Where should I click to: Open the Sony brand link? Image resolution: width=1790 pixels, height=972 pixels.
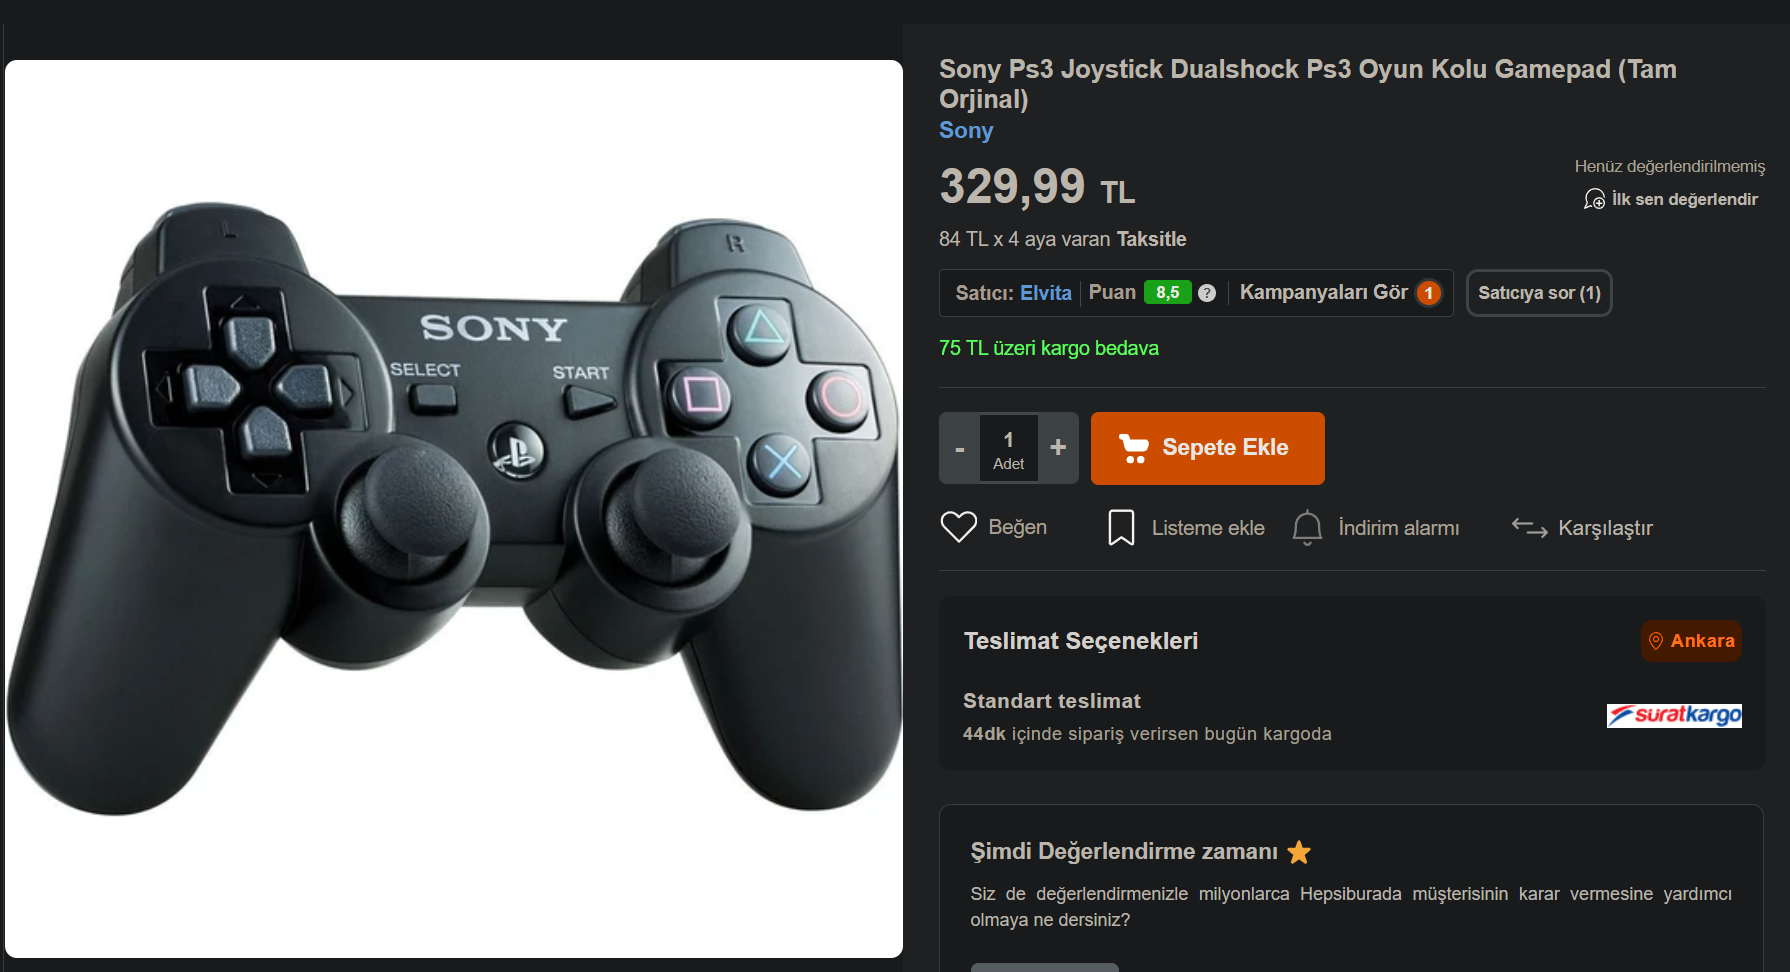[x=966, y=130]
